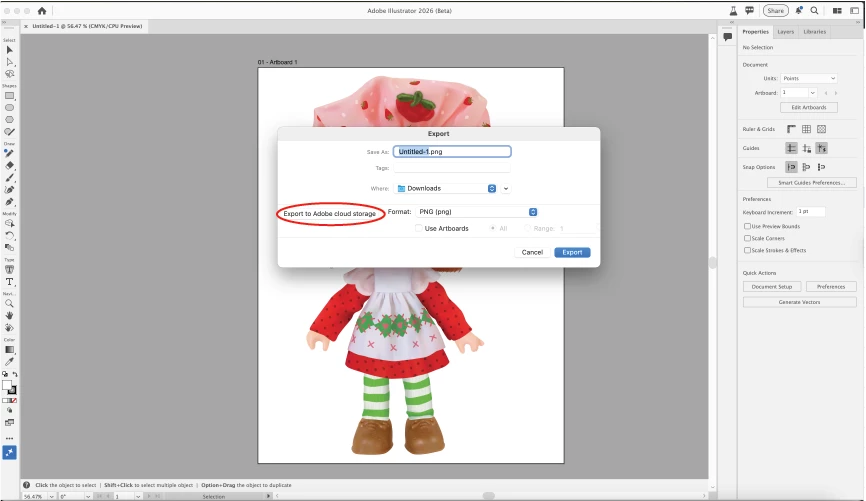Swap fill and stroke colors
This screenshot has height=501, width=866.
tap(15, 375)
